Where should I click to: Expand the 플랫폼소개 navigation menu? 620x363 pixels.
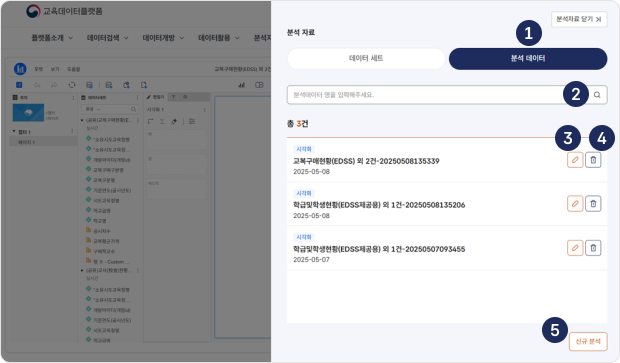point(52,38)
